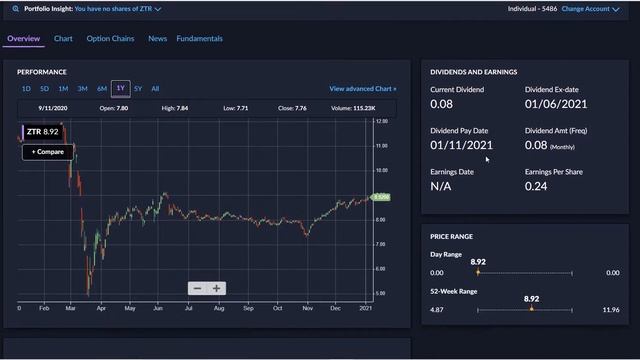Click the DIVIDENDS AND EARNINGS heading
The width and height of the screenshot is (640, 360).
click(473, 72)
